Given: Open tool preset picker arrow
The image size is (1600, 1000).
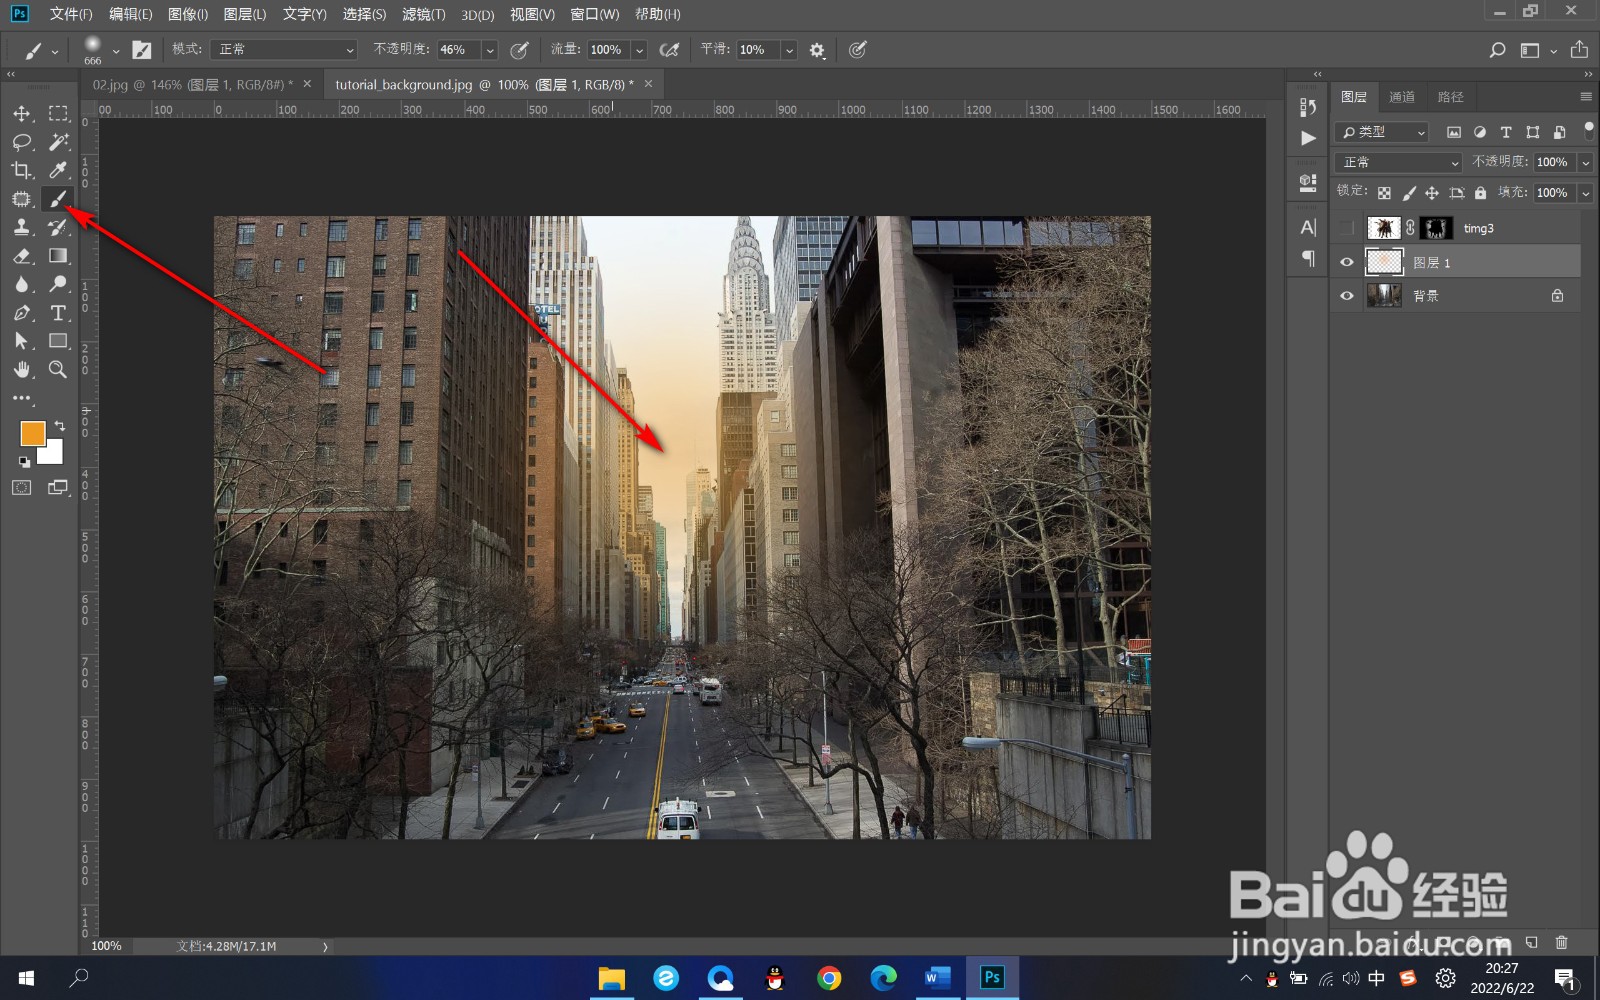Looking at the screenshot, I should point(55,51).
